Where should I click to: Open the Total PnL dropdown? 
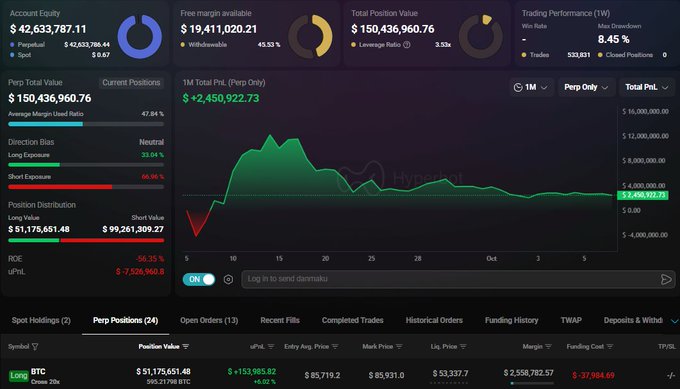coord(647,87)
